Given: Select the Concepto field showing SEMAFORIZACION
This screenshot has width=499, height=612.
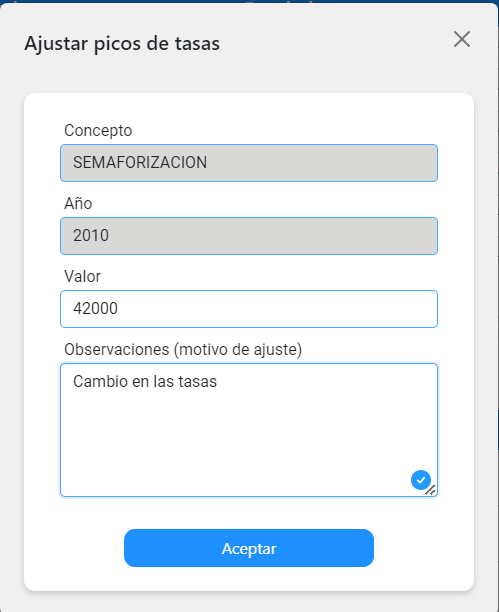Looking at the screenshot, I should pyautogui.click(x=249, y=163).
